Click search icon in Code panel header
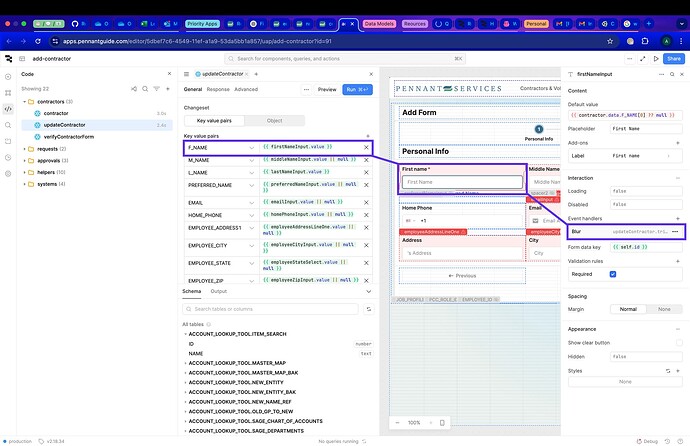The width and height of the screenshot is (690, 446). 145,89
